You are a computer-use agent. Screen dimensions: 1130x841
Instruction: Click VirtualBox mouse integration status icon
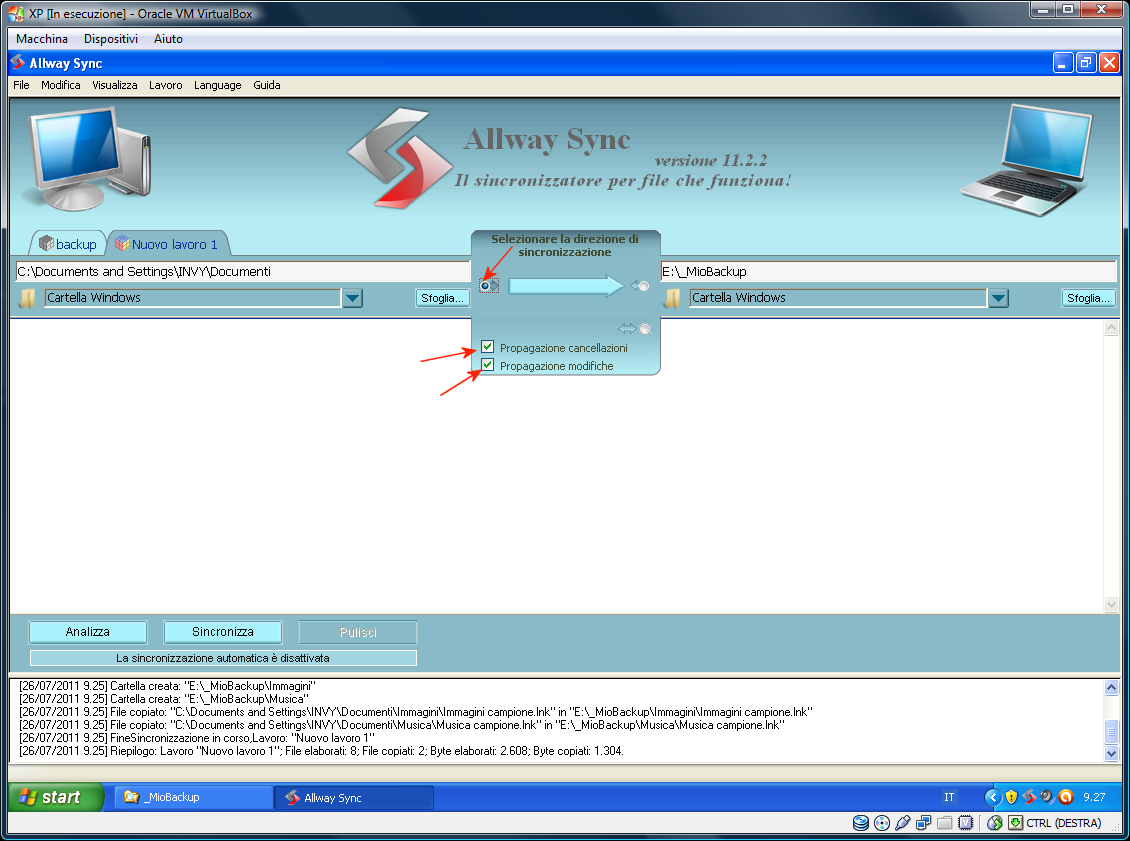pyautogui.click(x=995, y=823)
